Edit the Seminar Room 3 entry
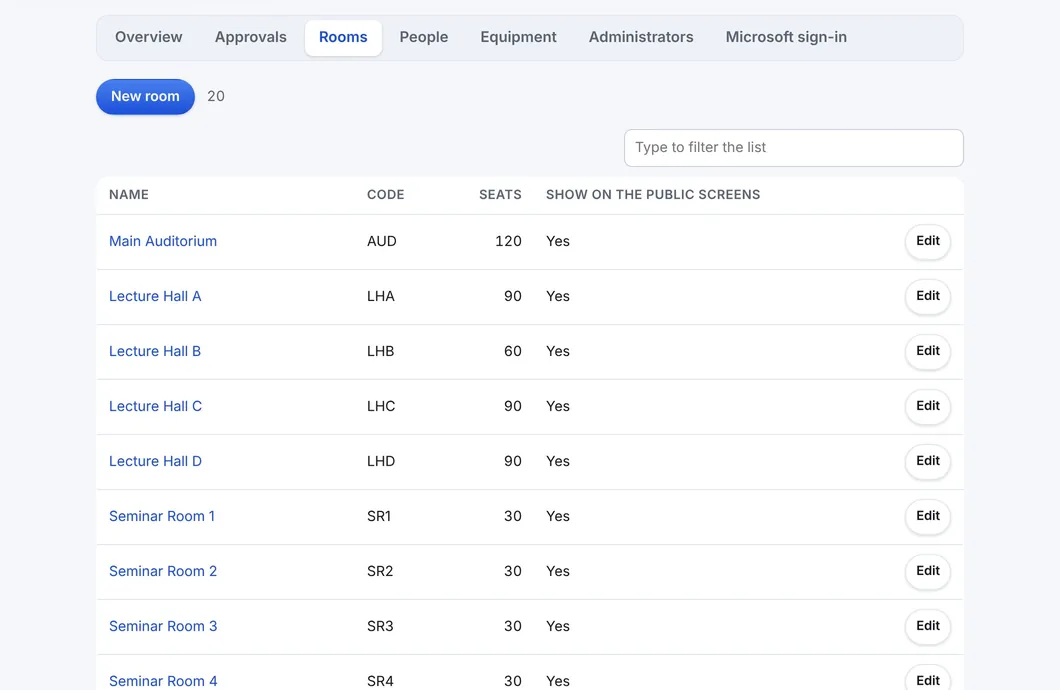The image size is (1060, 690). [x=928, y=626]
